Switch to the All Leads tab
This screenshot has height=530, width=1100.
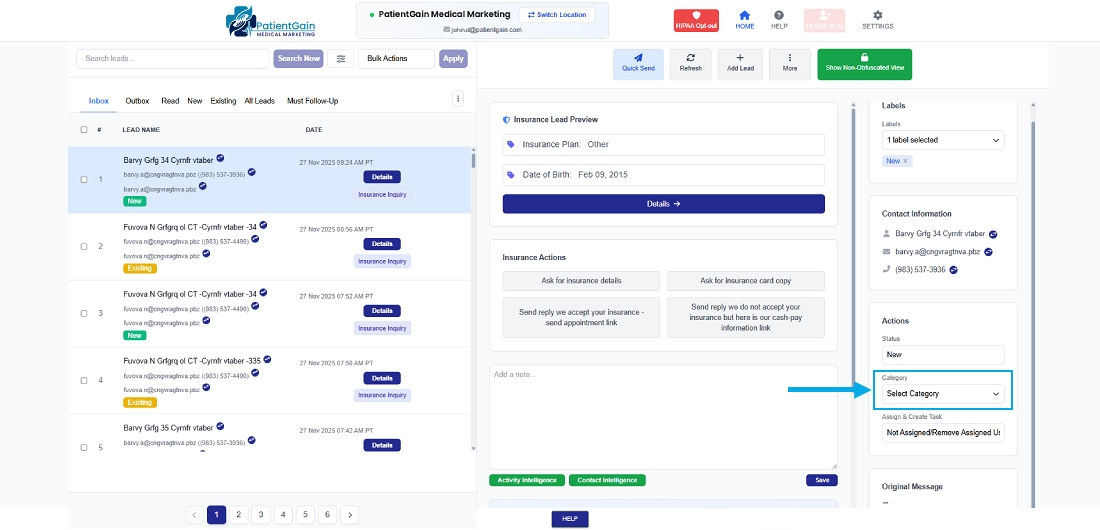click(260, 101)
